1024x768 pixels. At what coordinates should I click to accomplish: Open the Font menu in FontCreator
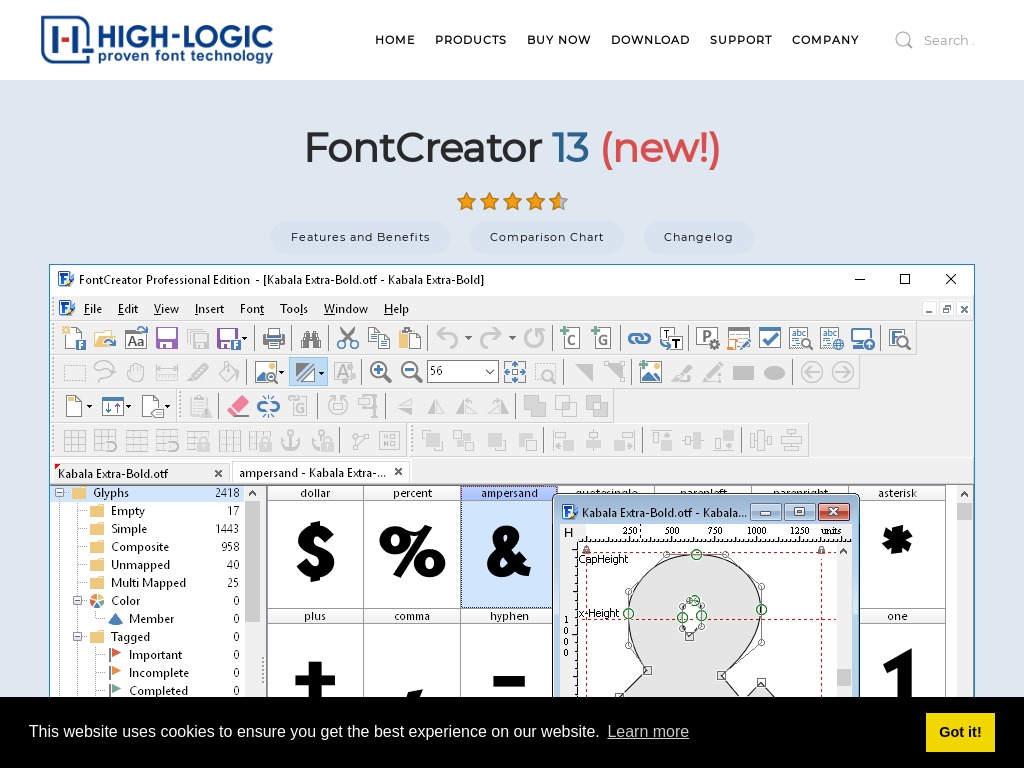(252, 309)
